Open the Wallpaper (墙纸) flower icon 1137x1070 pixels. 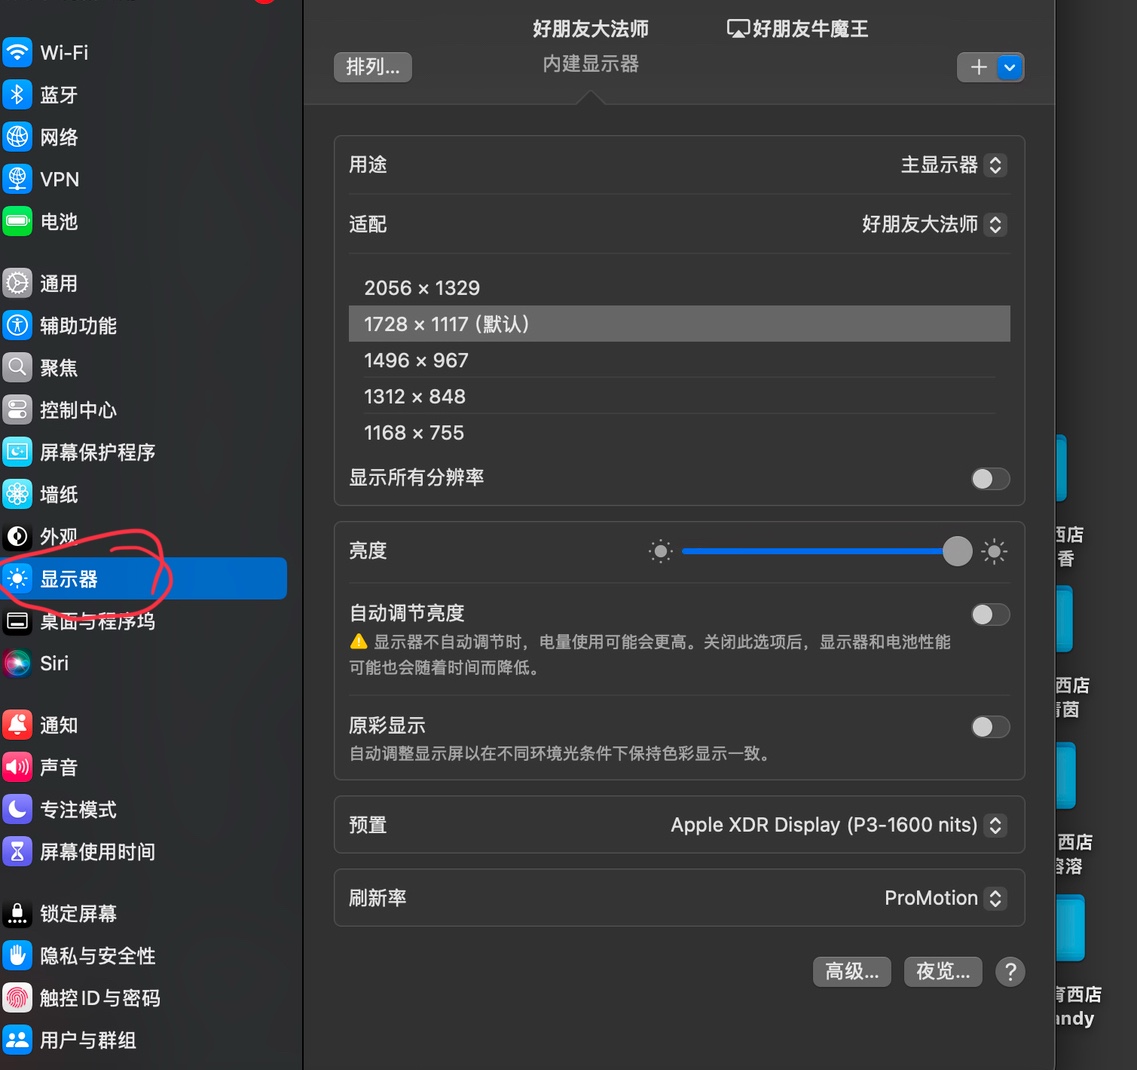(x=17, y=494)
